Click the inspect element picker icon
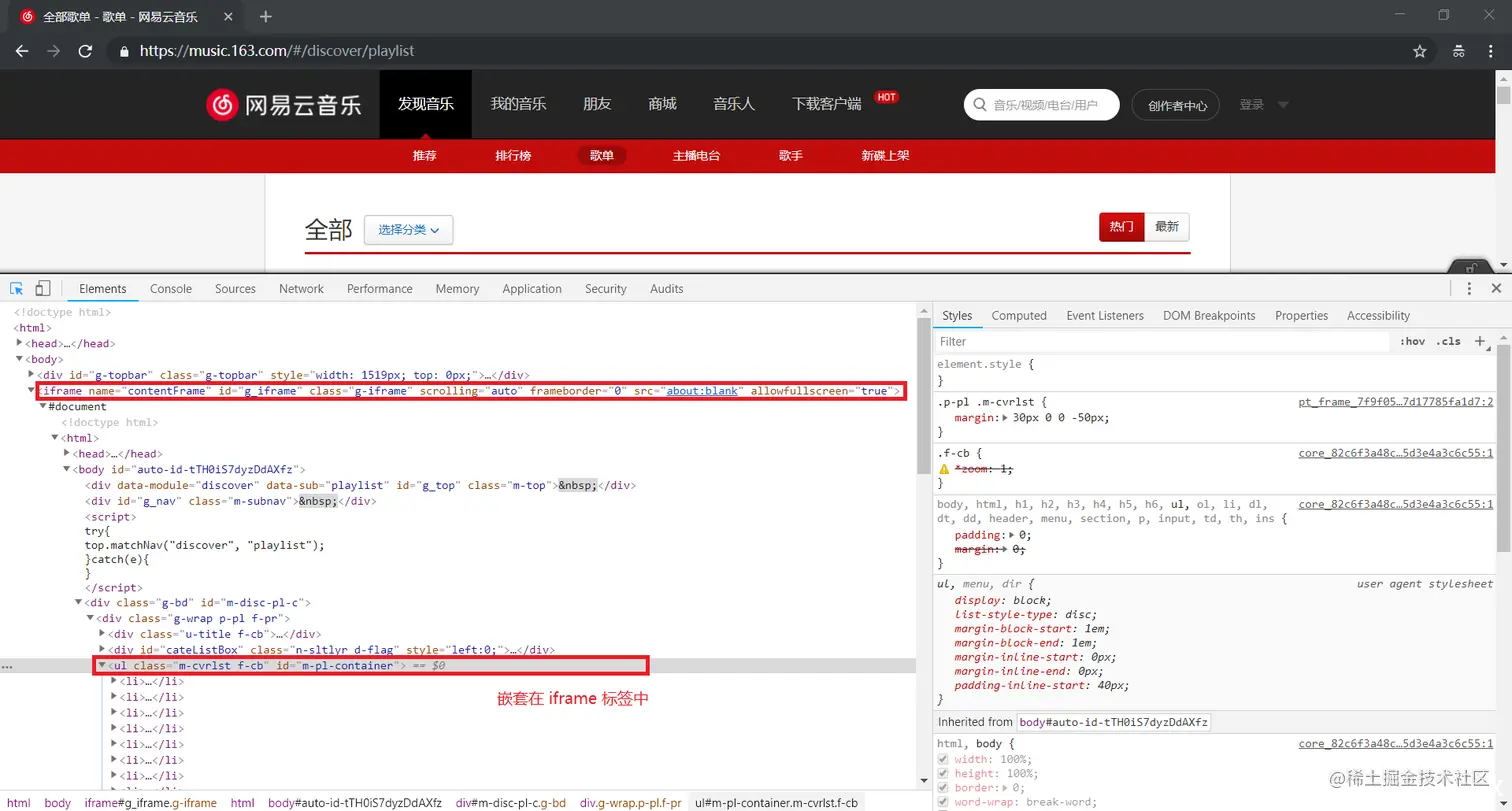1512x811 pixels. coord(17,288)
